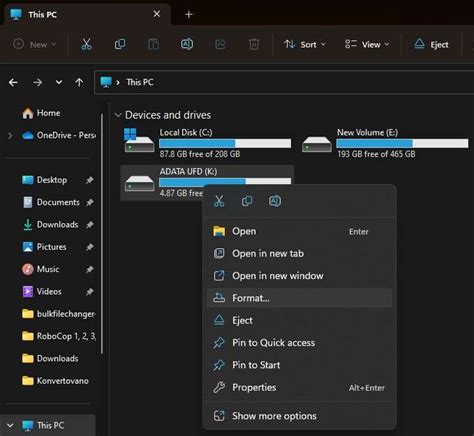Viewport: 474px width, 436px height.
Task: Click the Rename icon in the toolbar
Action: point(187,44)
